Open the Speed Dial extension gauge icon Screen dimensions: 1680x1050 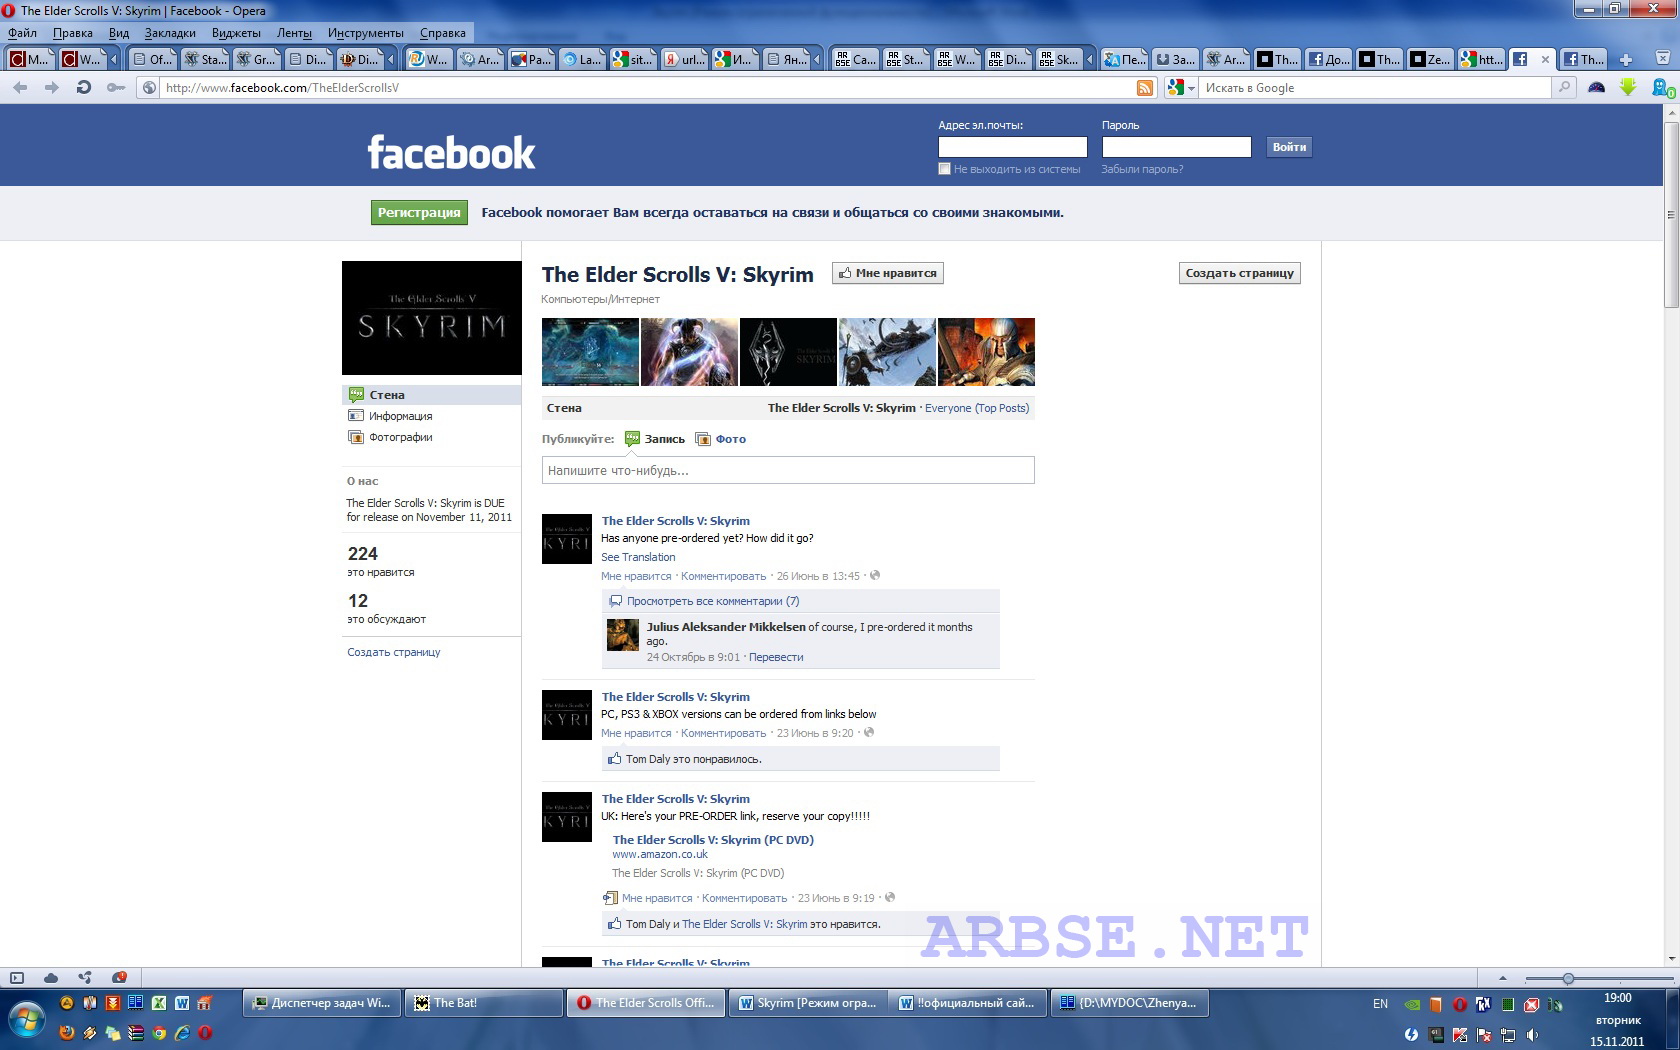[1596, 88]
